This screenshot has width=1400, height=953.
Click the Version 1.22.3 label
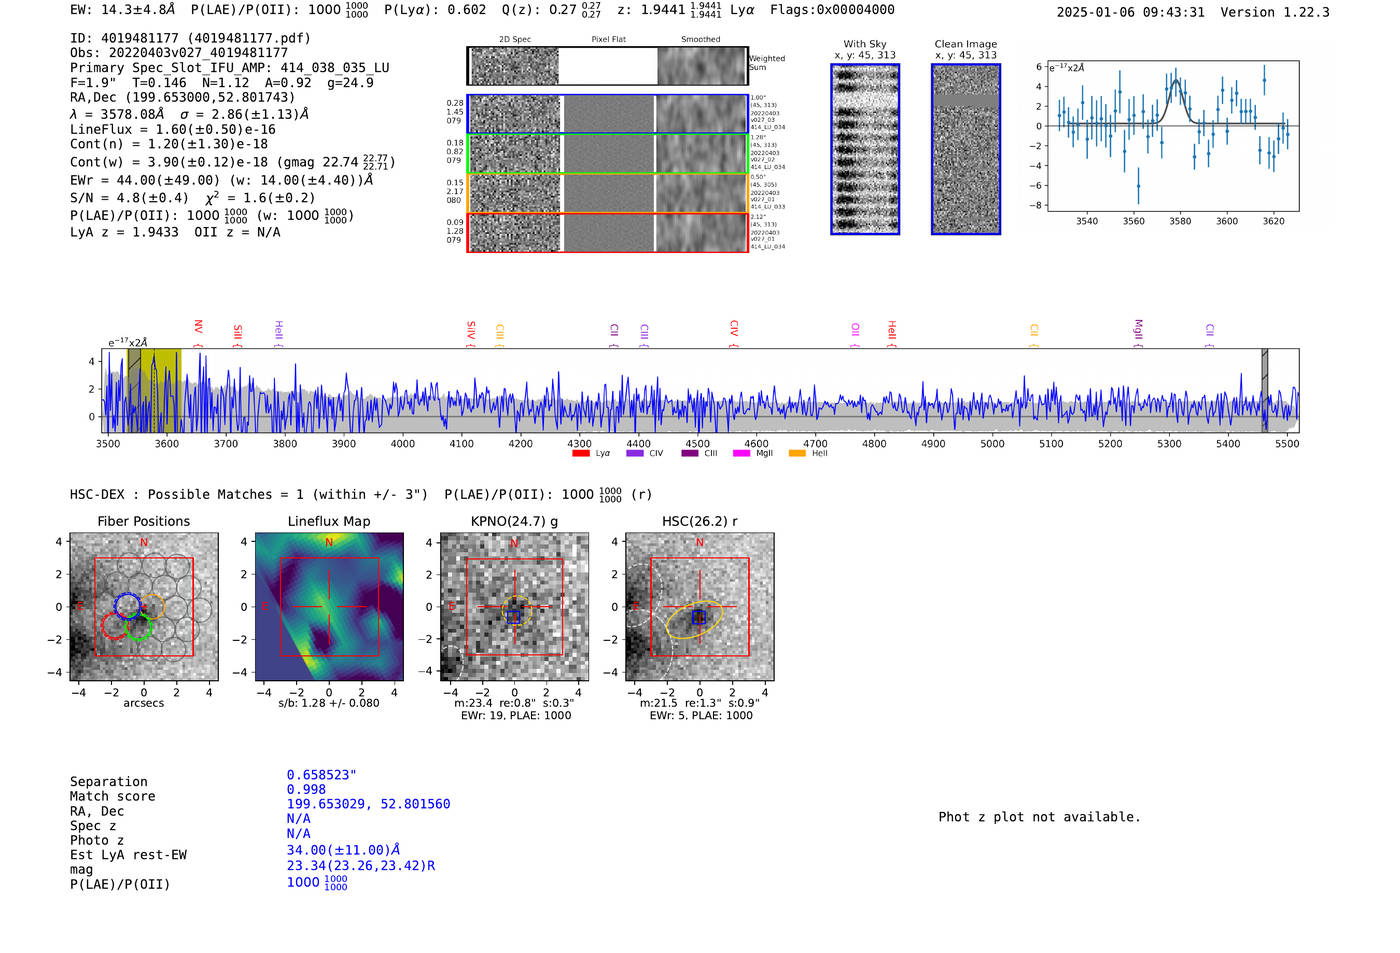[x=1275, y=12]
